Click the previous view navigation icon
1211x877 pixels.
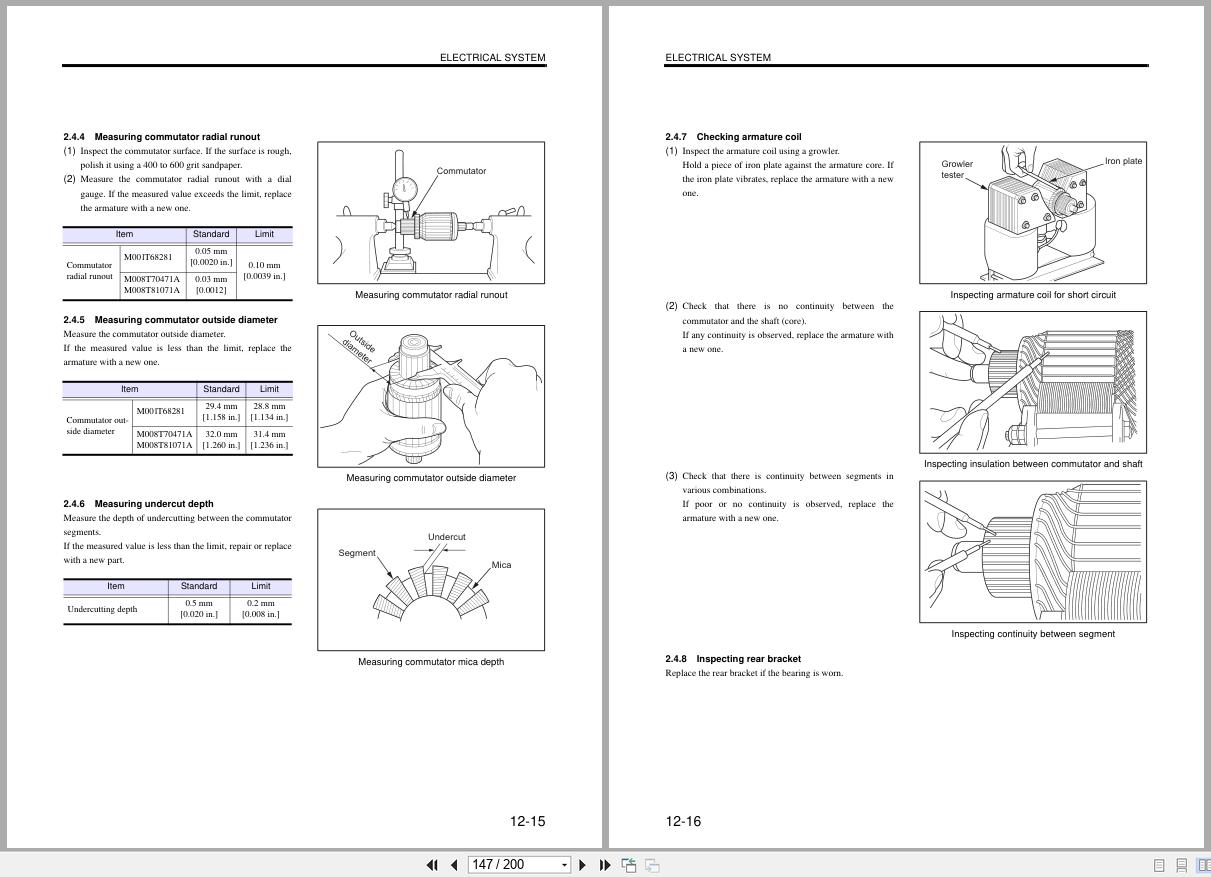coord(629,865)
